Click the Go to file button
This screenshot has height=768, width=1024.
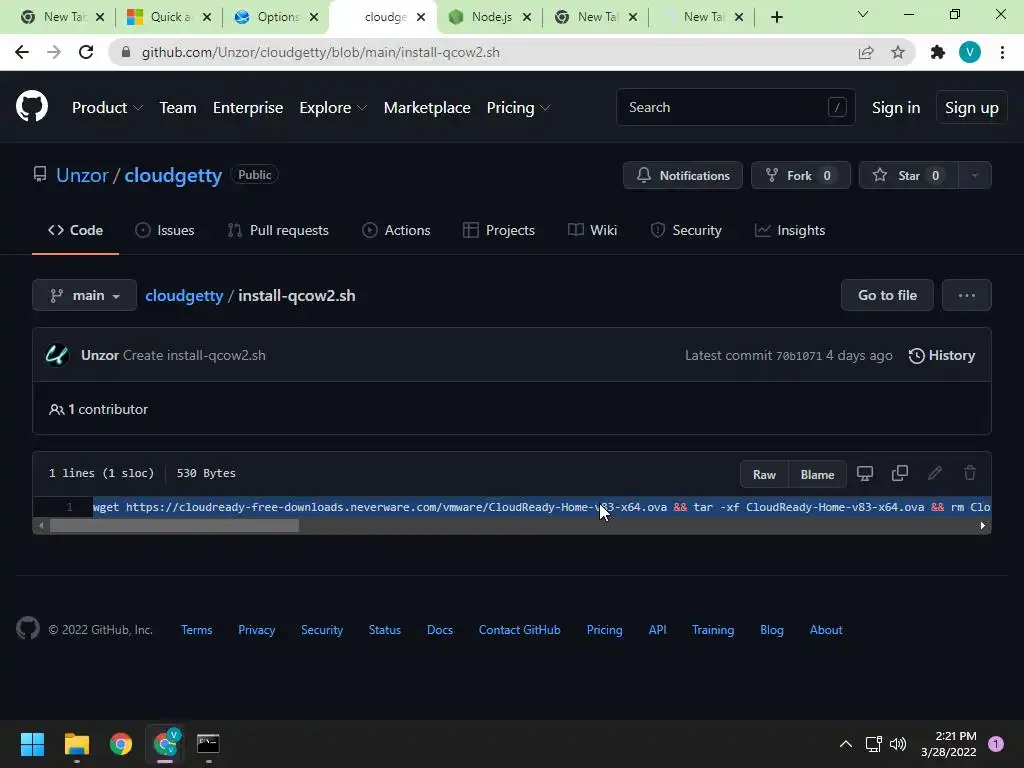click(x=887, y=295)
